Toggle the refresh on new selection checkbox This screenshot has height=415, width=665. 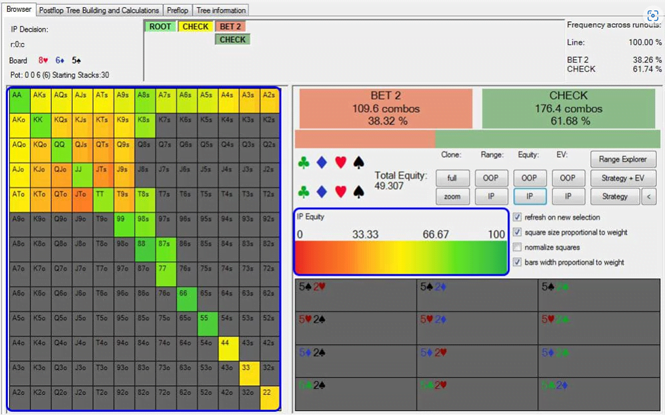(x=516, y=217)
